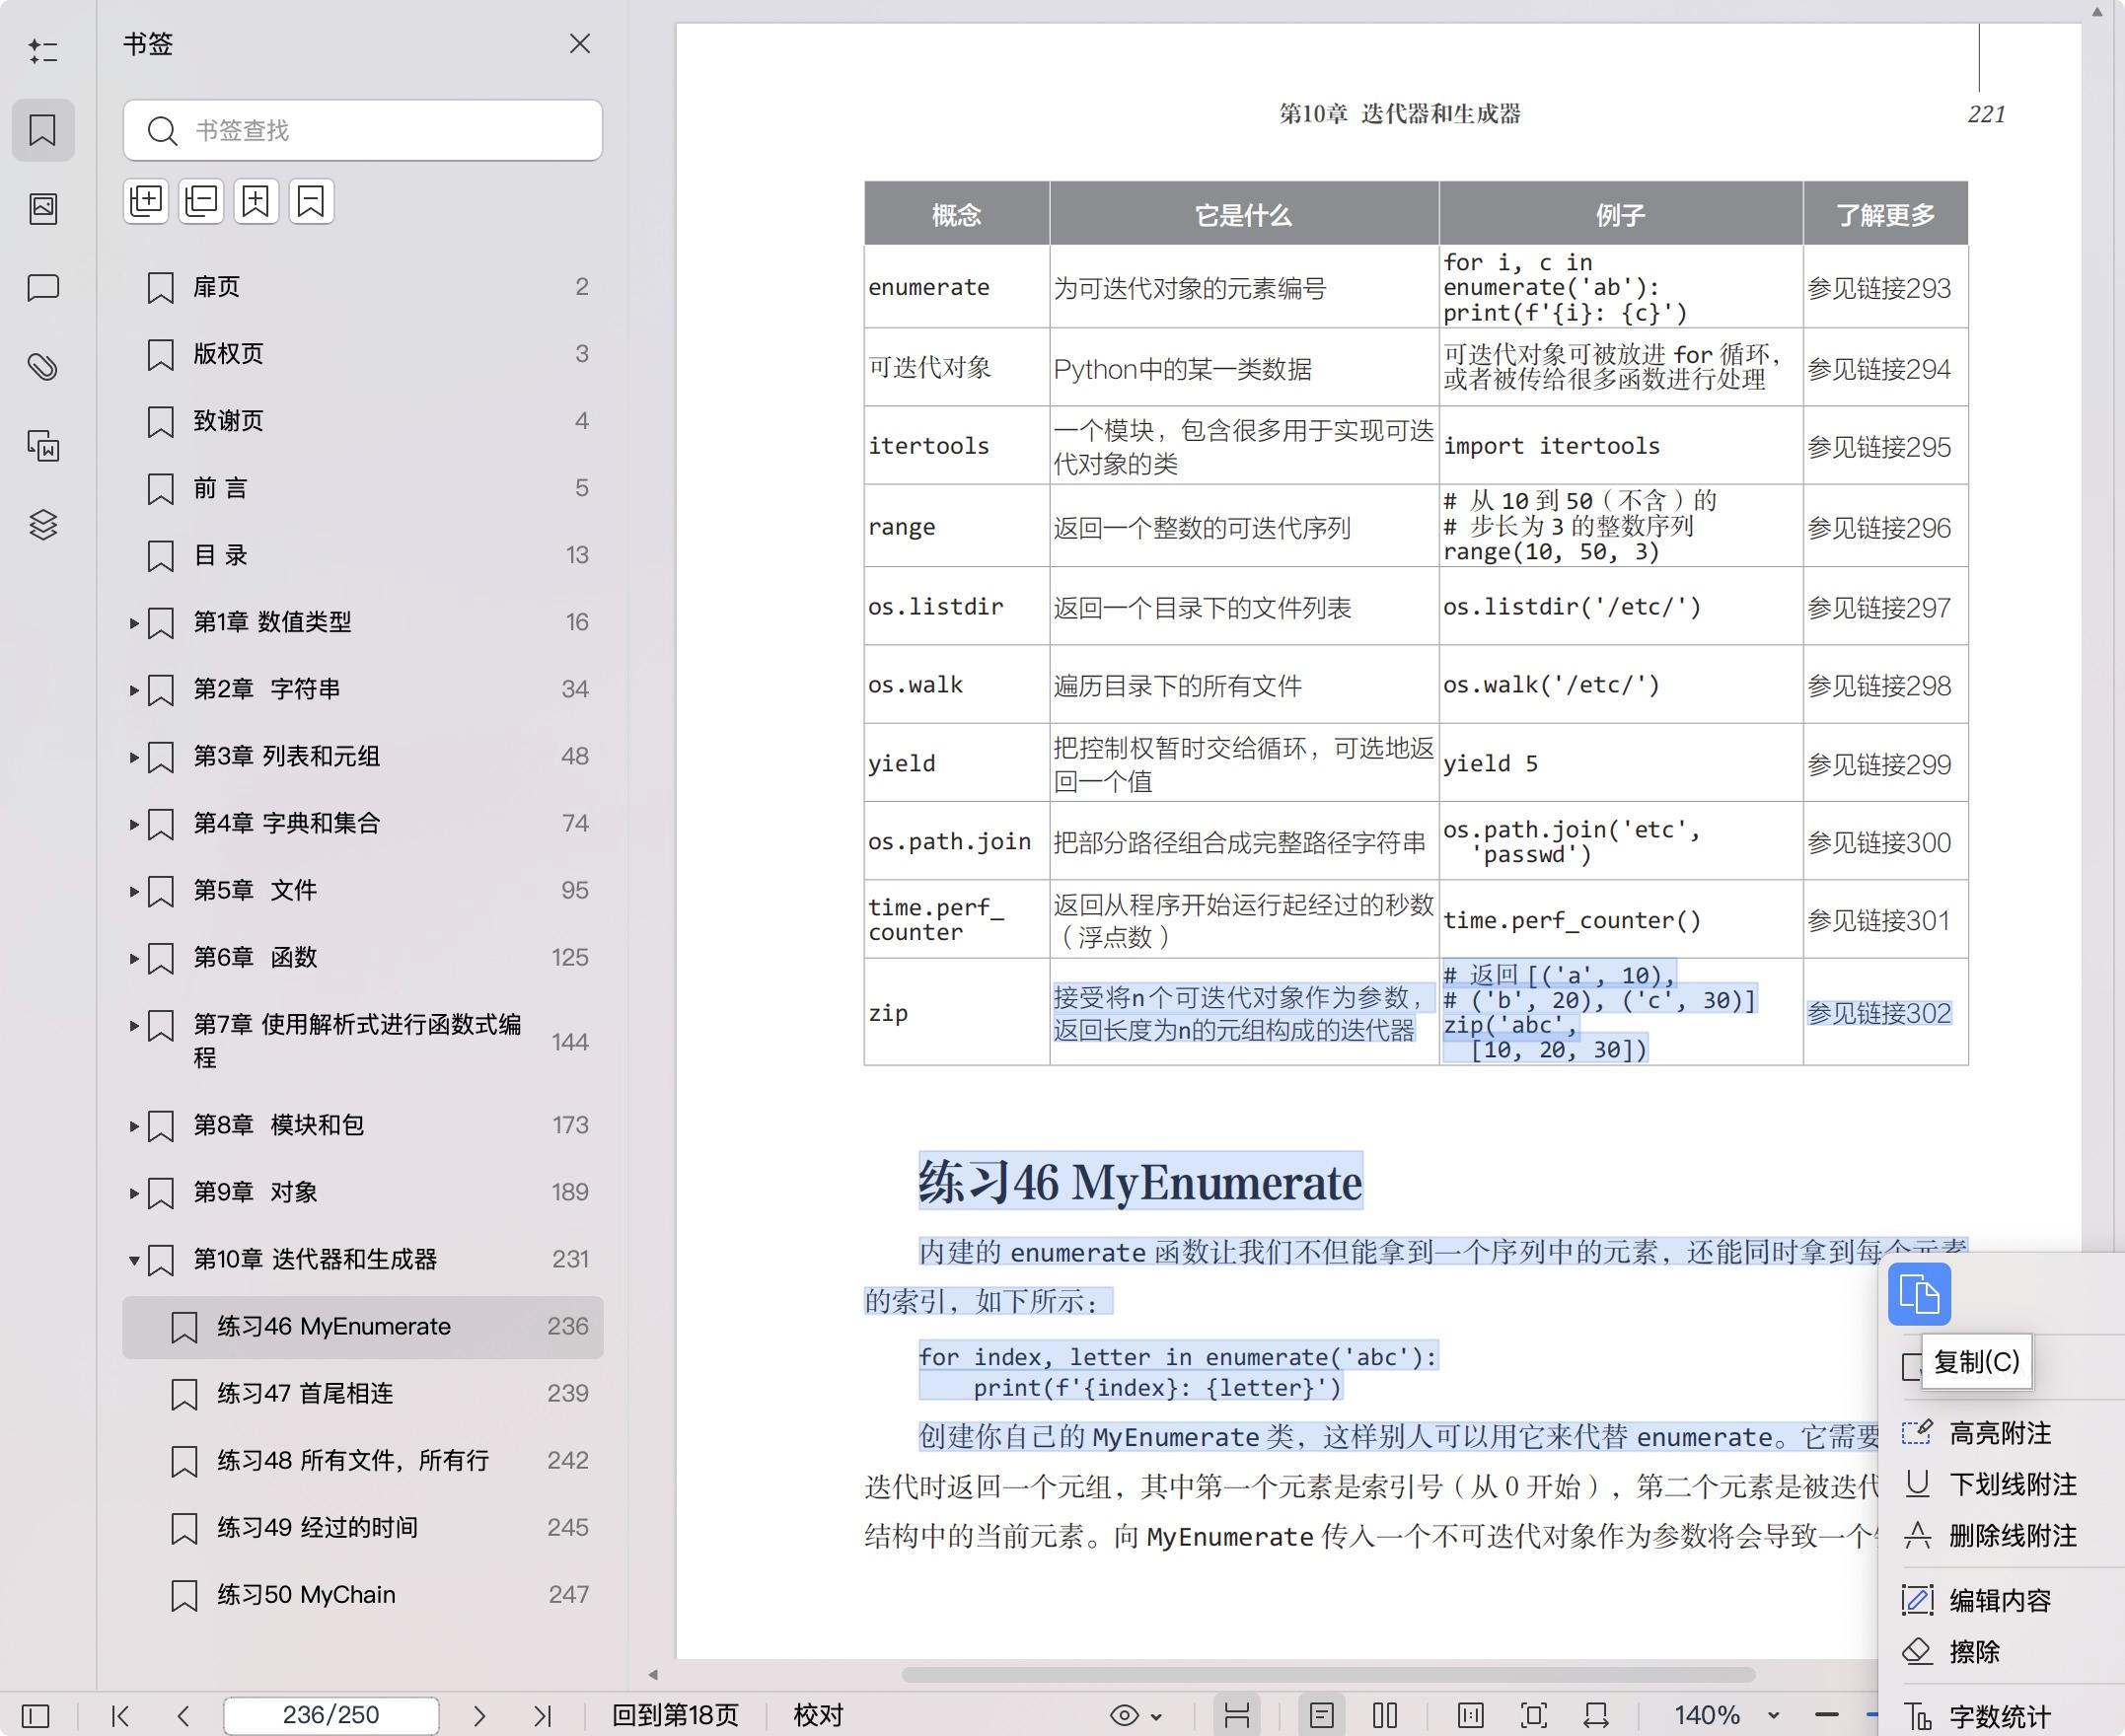This screenshot has height=1736, width=2125.
Task: Open the 练习49 经过的时间 bookmark
Action: click(x=363, y=1527)
